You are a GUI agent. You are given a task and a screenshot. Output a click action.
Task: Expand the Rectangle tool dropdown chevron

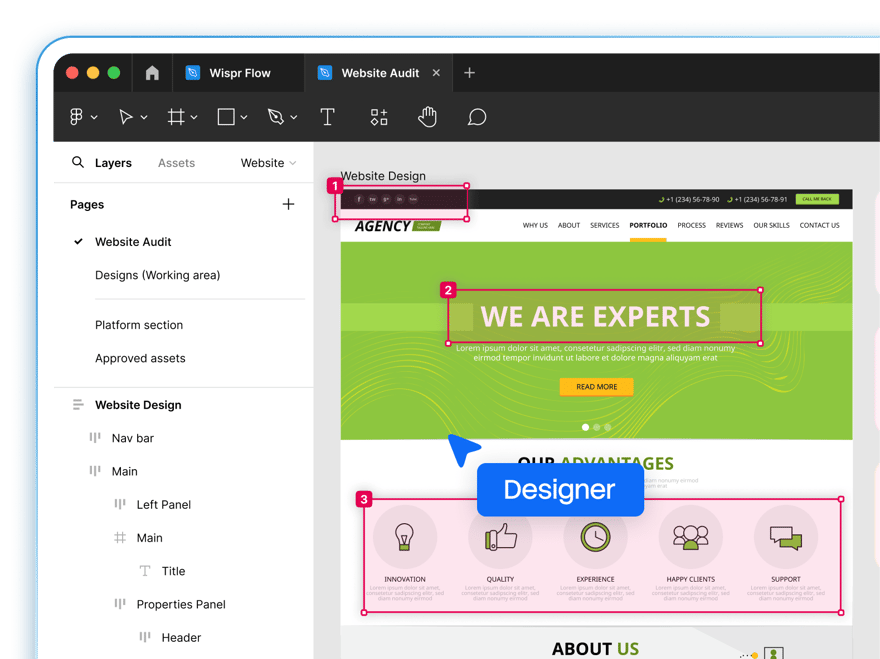(x=244, y=117)
